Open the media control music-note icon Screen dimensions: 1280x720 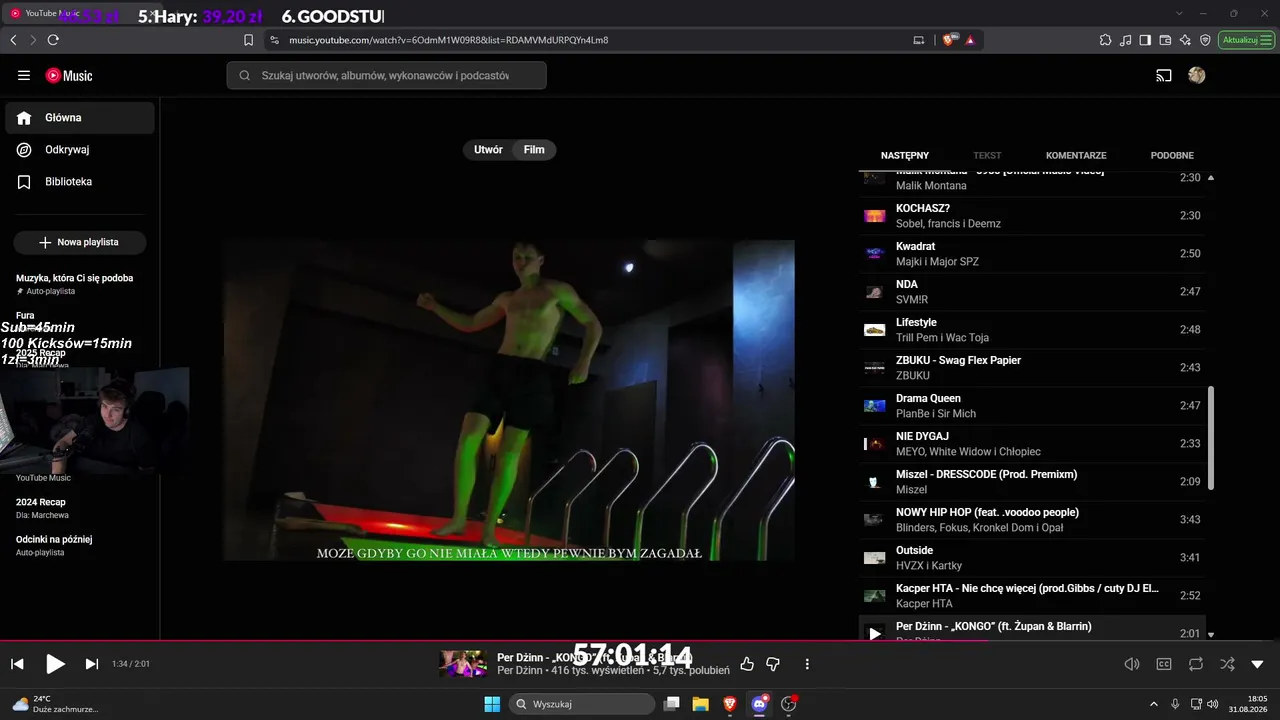click(x=1126, y=40)
